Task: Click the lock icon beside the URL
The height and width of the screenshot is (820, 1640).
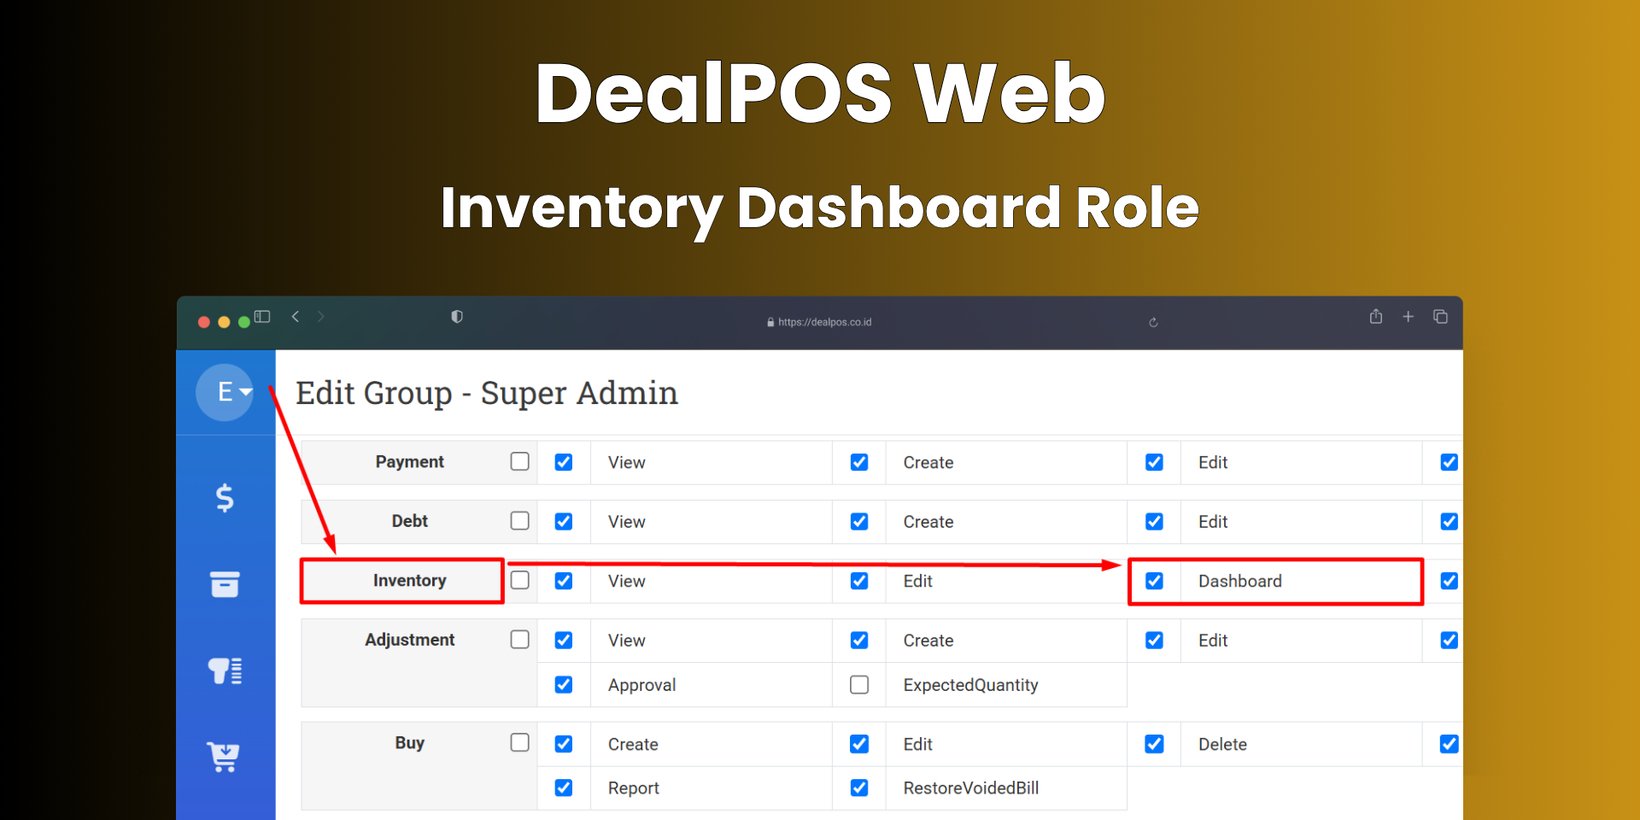Action: click(770, 322)
